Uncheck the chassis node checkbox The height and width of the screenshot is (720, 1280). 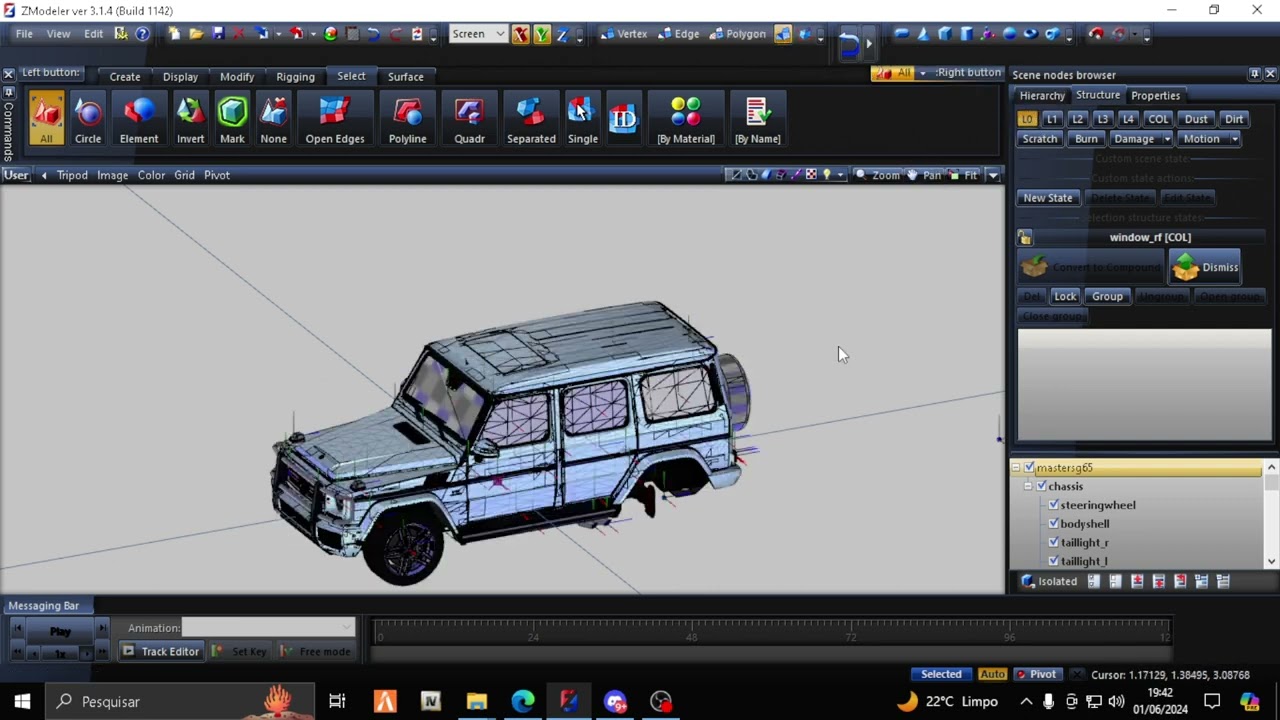[1041, 486]
